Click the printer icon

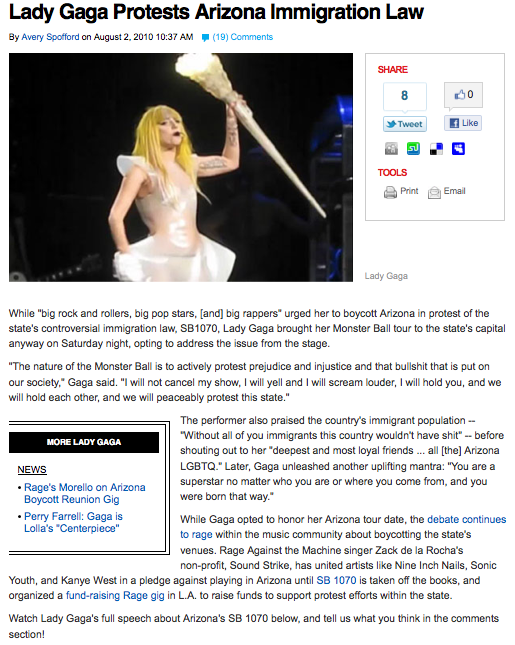coord(390,192)
